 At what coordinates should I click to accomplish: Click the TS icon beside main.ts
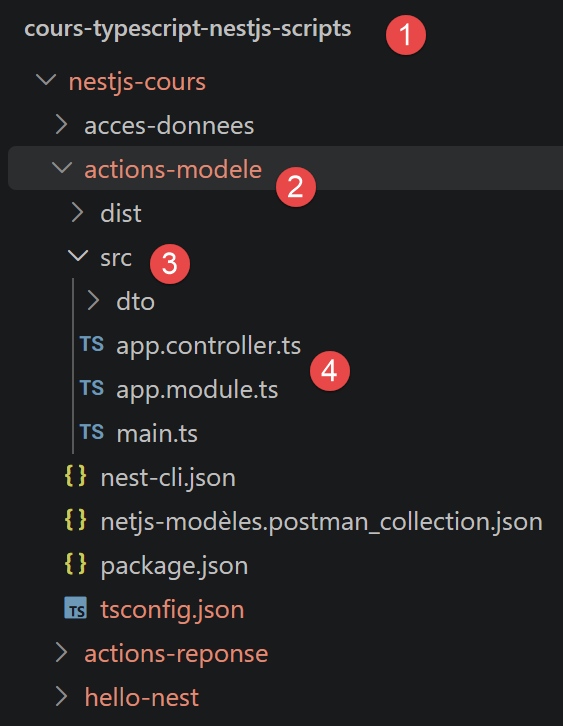click(x=92, y=432)
